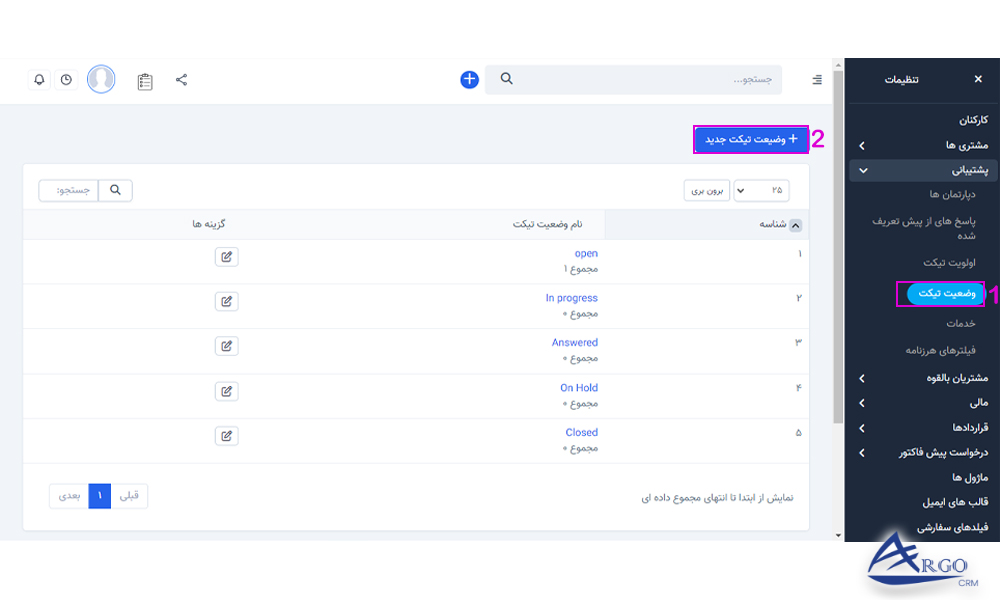Click the edit icon for In progress status
This screenshot has height=600, width=1000.
click(226, 302)
